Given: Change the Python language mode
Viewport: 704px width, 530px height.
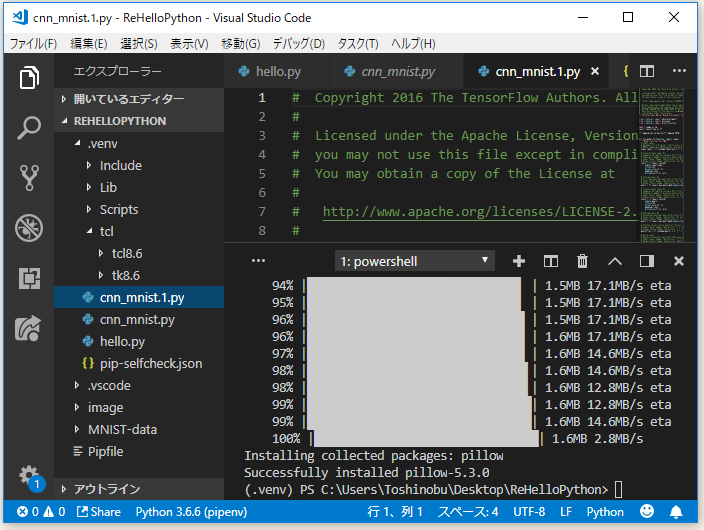Looking at the screenshot, I should coord(605,512).
